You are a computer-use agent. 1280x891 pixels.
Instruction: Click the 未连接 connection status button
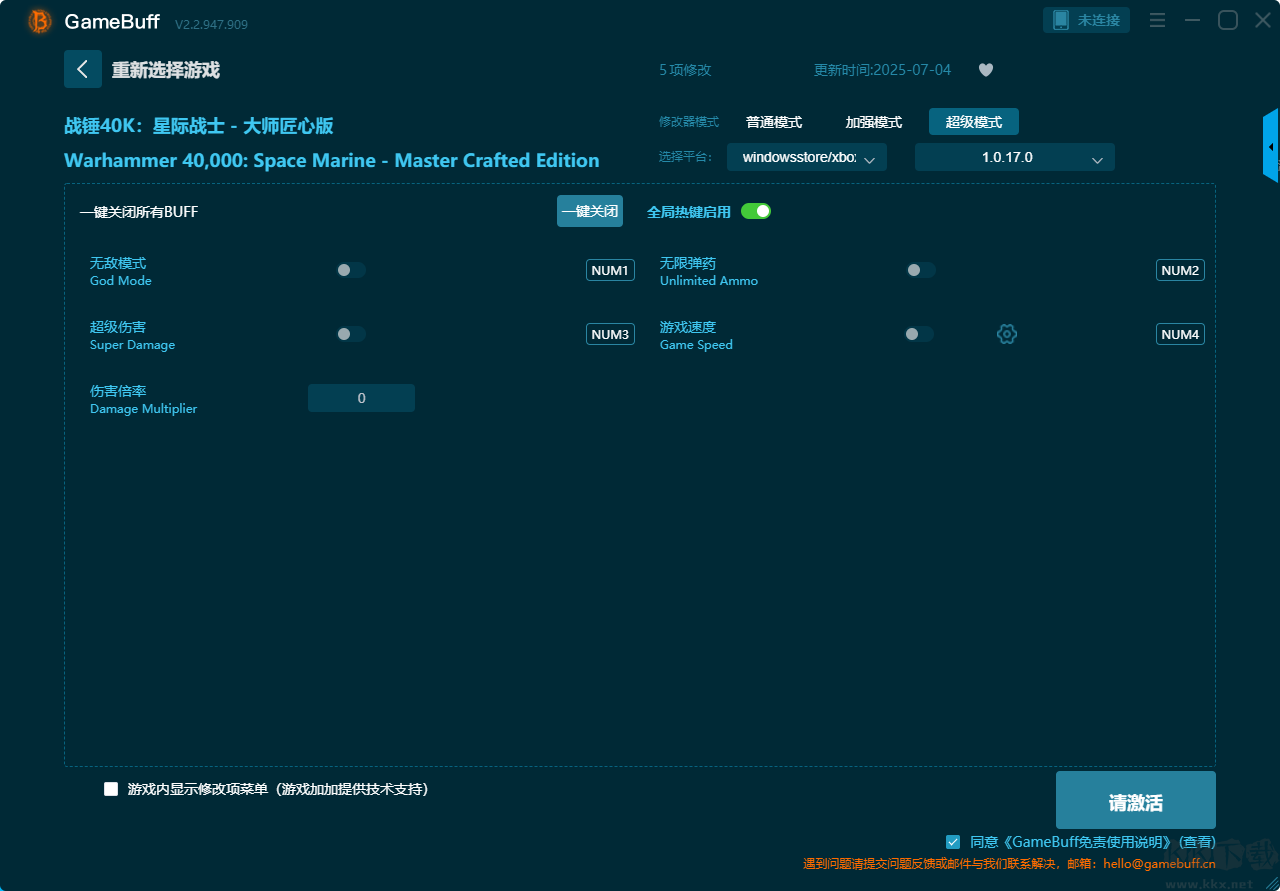(x=1087, y=20)
